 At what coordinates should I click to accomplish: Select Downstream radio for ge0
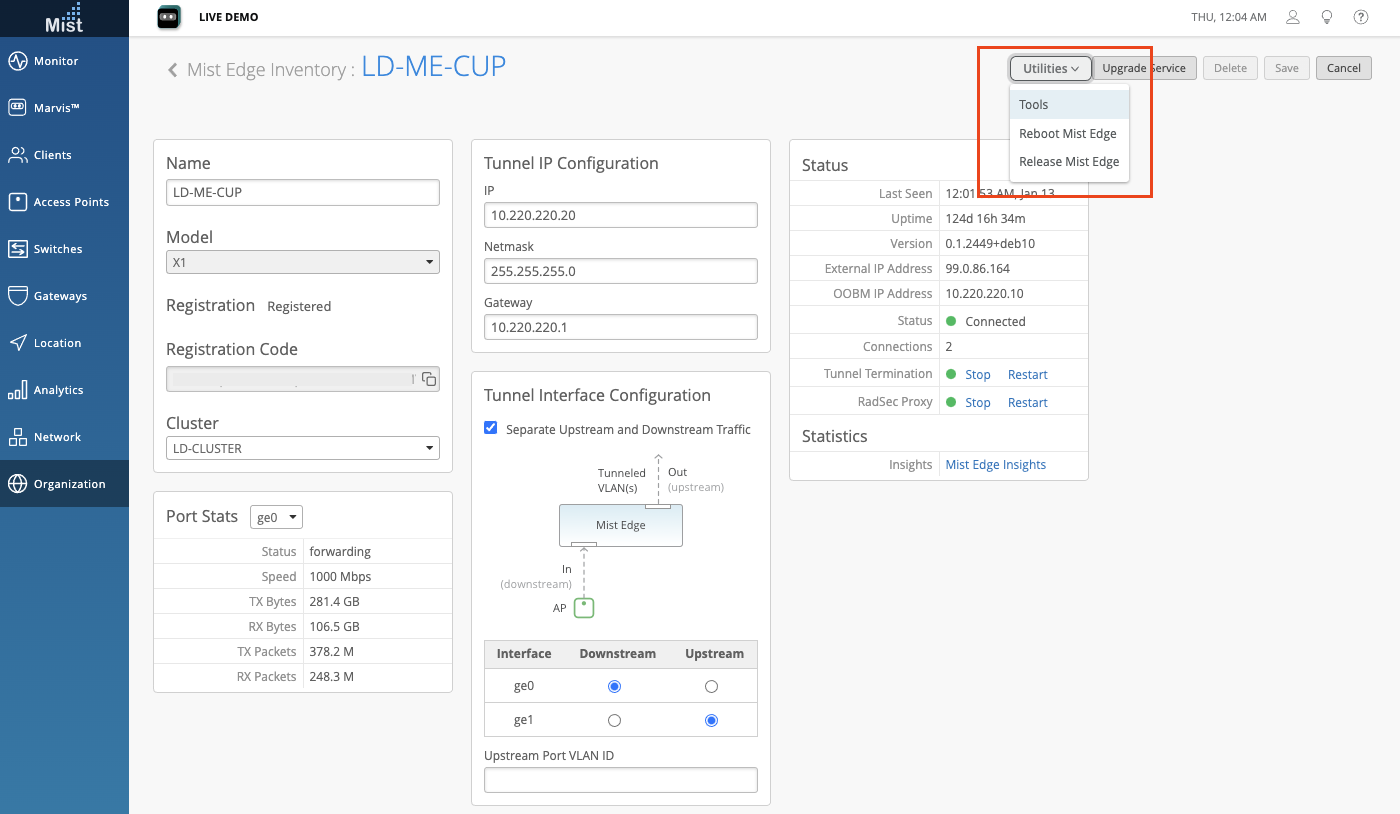tap(615, 686)
